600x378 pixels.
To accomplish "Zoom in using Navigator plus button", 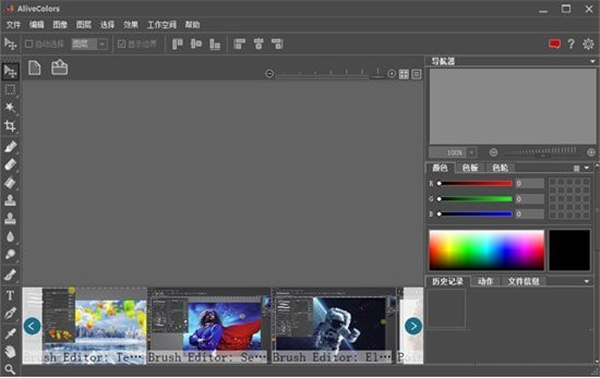I will [591, 152].
